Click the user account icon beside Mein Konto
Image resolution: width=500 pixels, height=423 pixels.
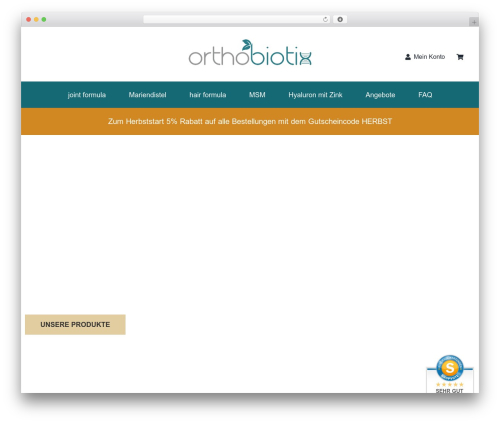click(x=408, y=57)
